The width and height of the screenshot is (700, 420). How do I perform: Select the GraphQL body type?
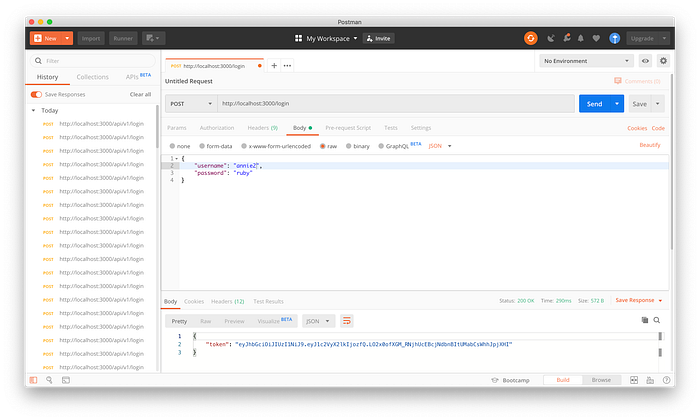point(381,146)
